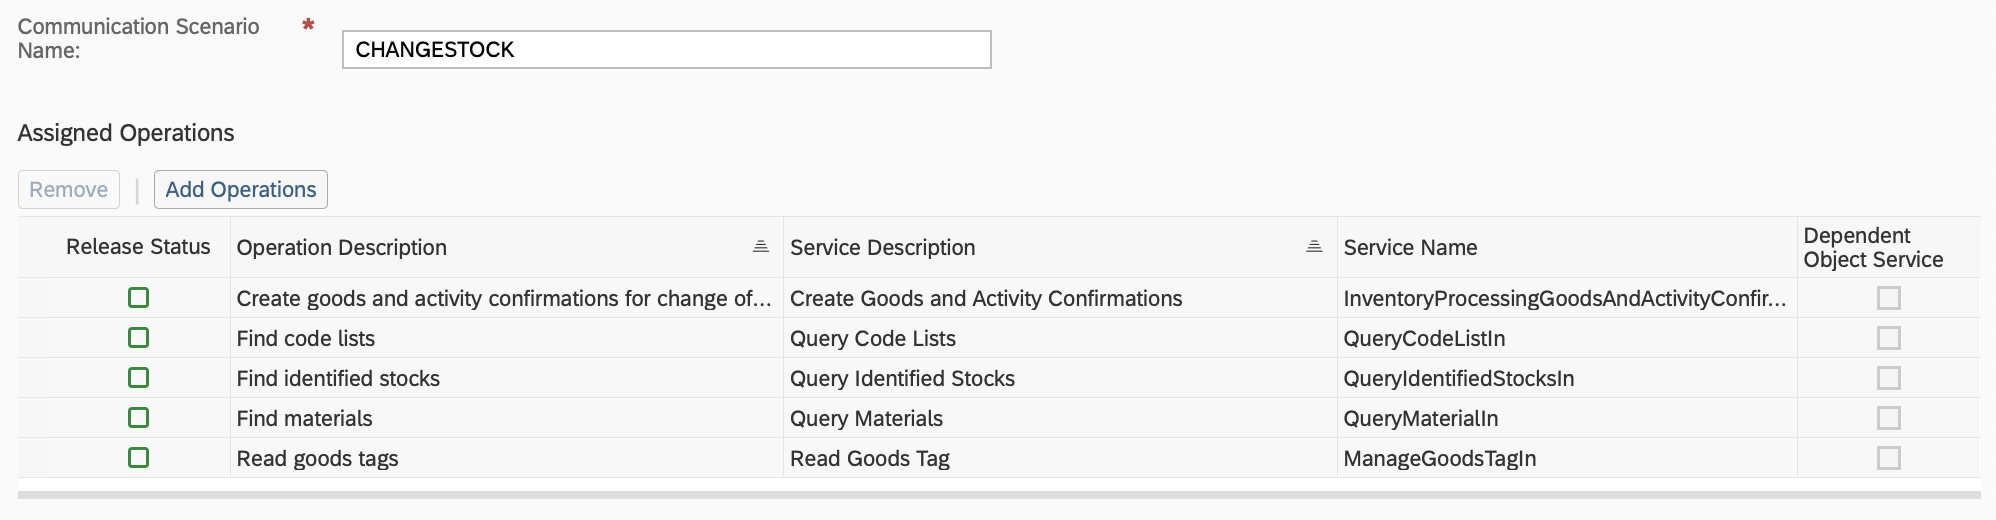Click the Service Name column header

click(x=1410, y=248)
